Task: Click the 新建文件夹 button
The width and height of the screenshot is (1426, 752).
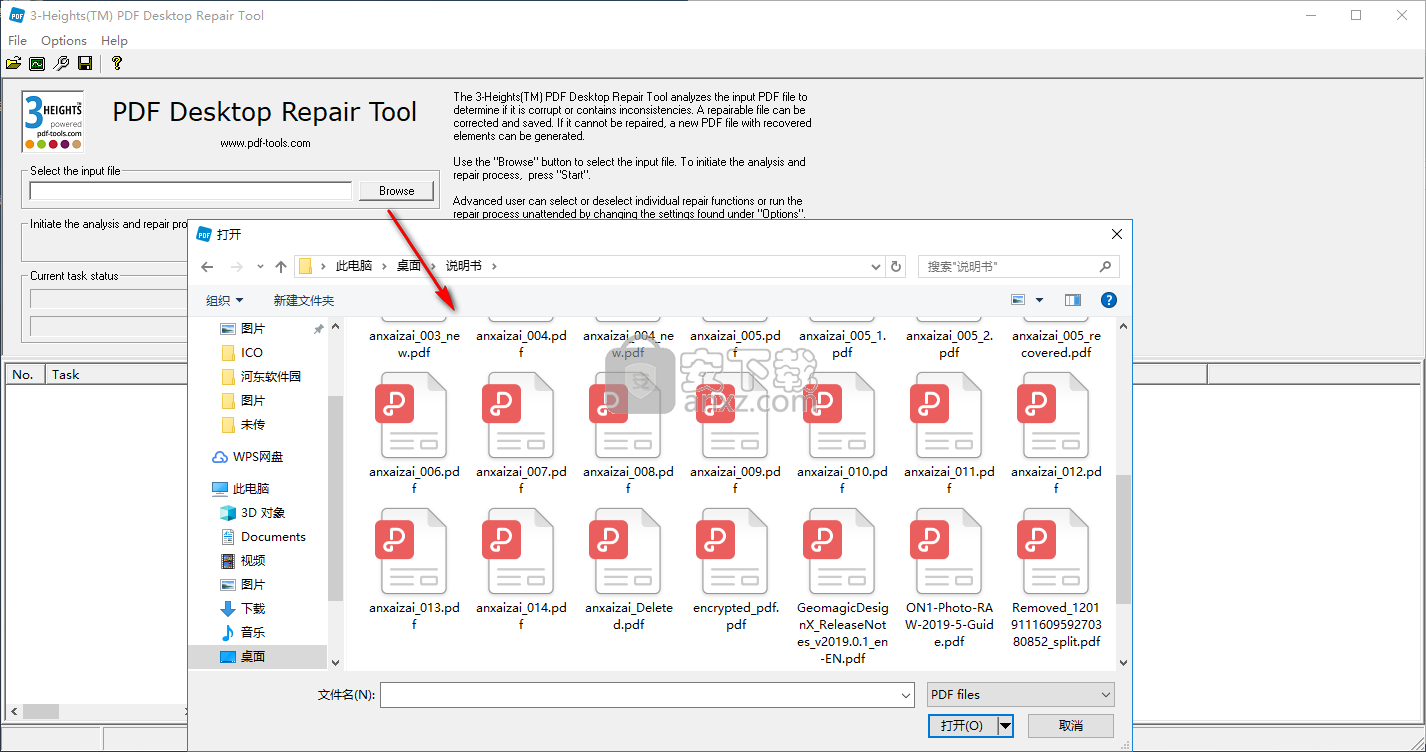Action: coord(304,300)
